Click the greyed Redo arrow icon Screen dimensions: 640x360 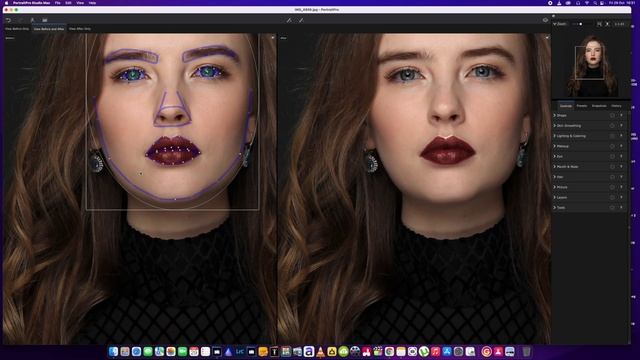(x=20, y=20)
